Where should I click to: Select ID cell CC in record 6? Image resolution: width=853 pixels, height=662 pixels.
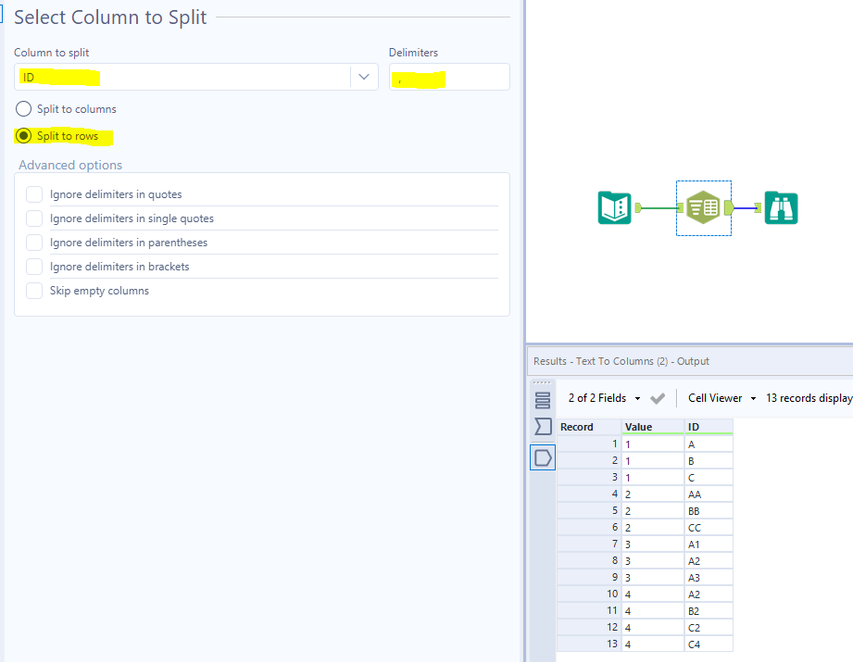pos(708,528)
